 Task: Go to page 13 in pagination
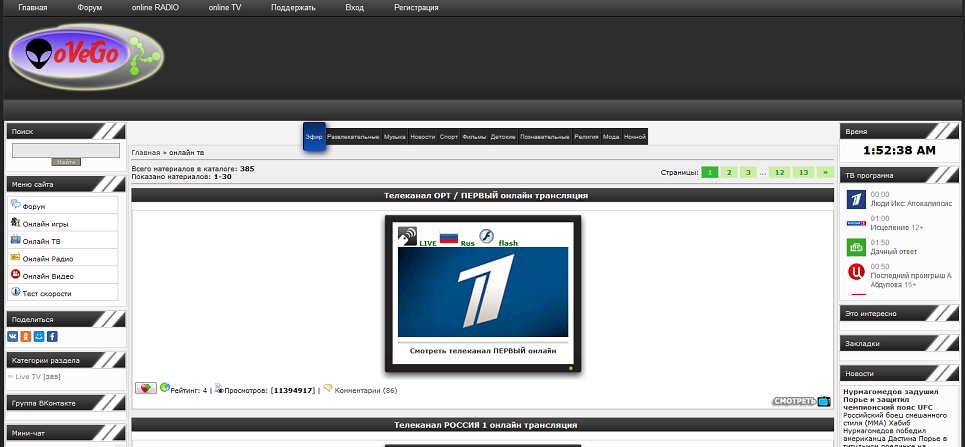point(803,172)
